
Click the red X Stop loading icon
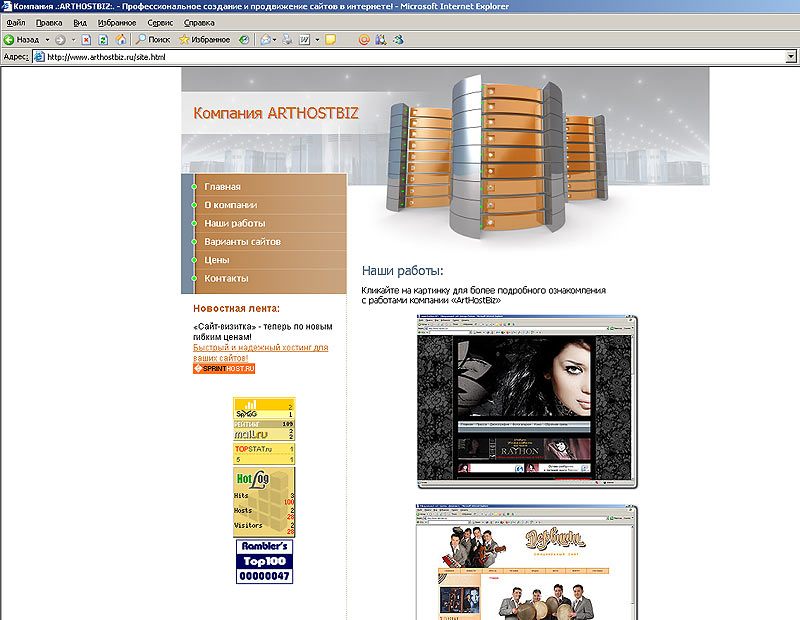[86, 39]
